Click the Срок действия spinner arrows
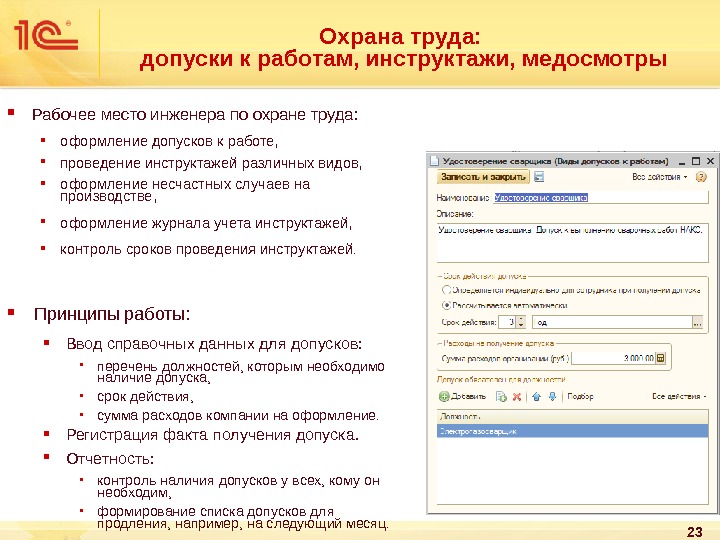The width and height of the screenshot is (720, 540). (x=521, y=322)
